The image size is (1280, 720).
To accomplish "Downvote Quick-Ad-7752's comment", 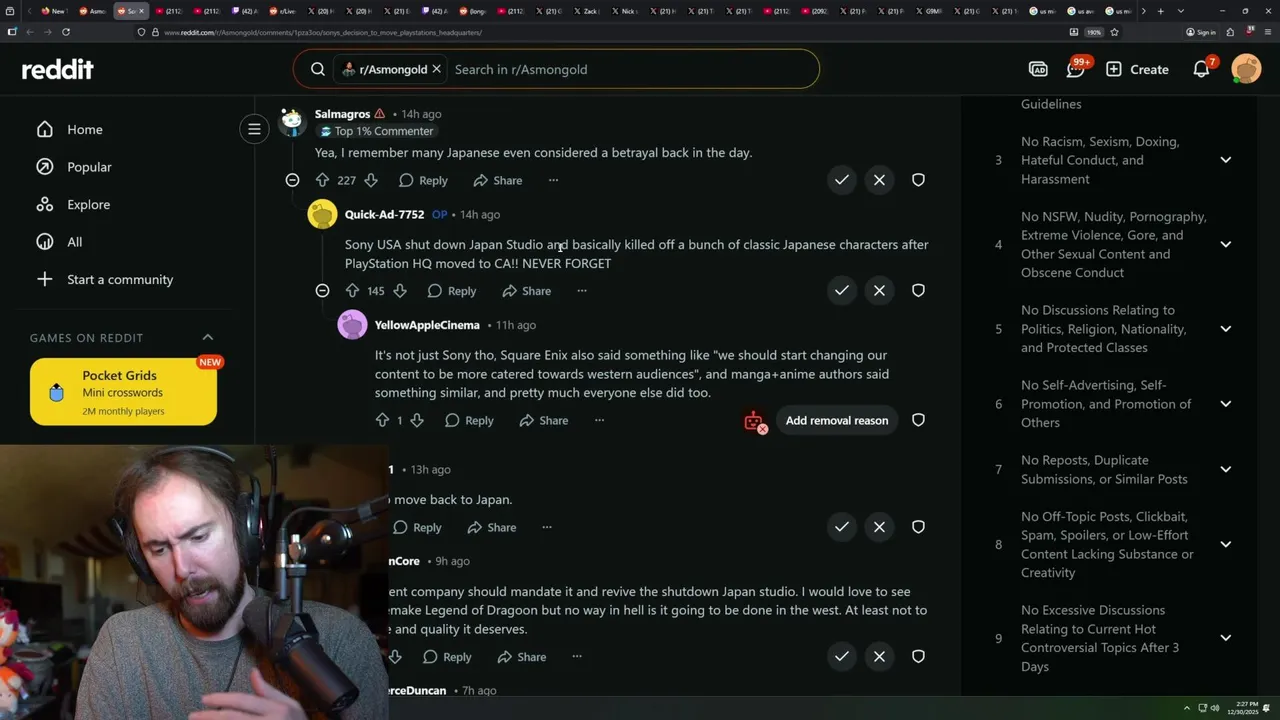I will click(400, 291).
